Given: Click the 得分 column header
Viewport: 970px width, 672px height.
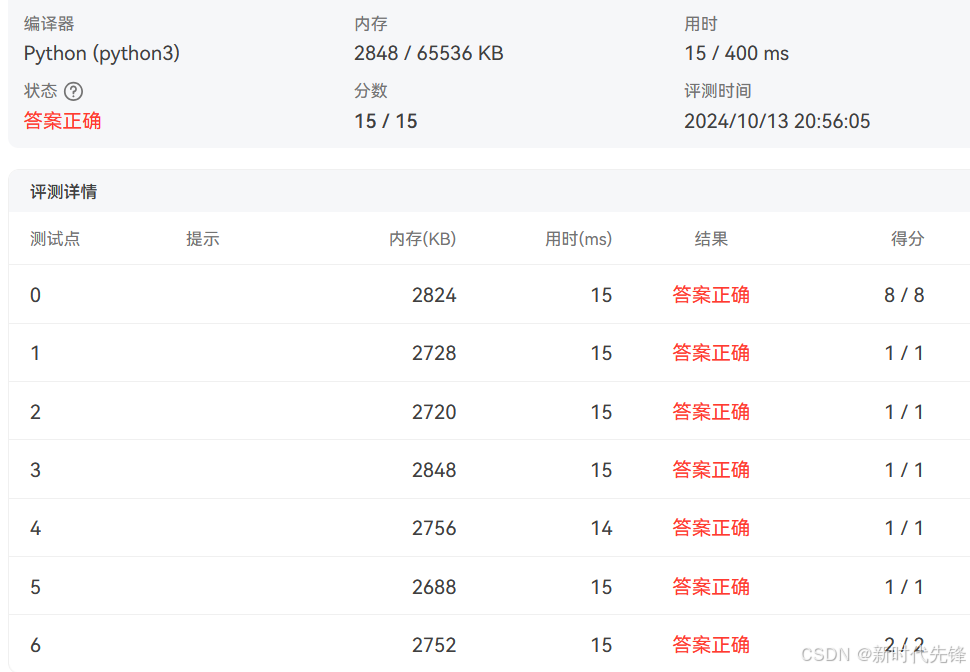Looking at the screenshot, I should (907, 239).
